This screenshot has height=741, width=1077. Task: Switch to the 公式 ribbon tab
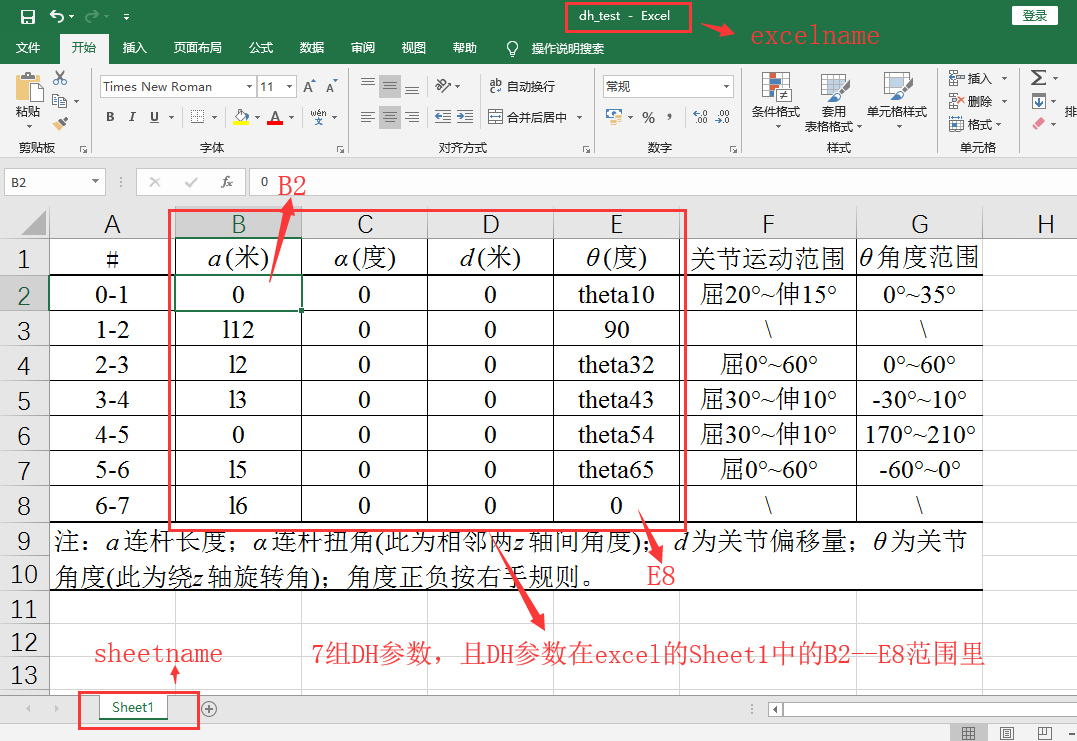click(260, 45)
